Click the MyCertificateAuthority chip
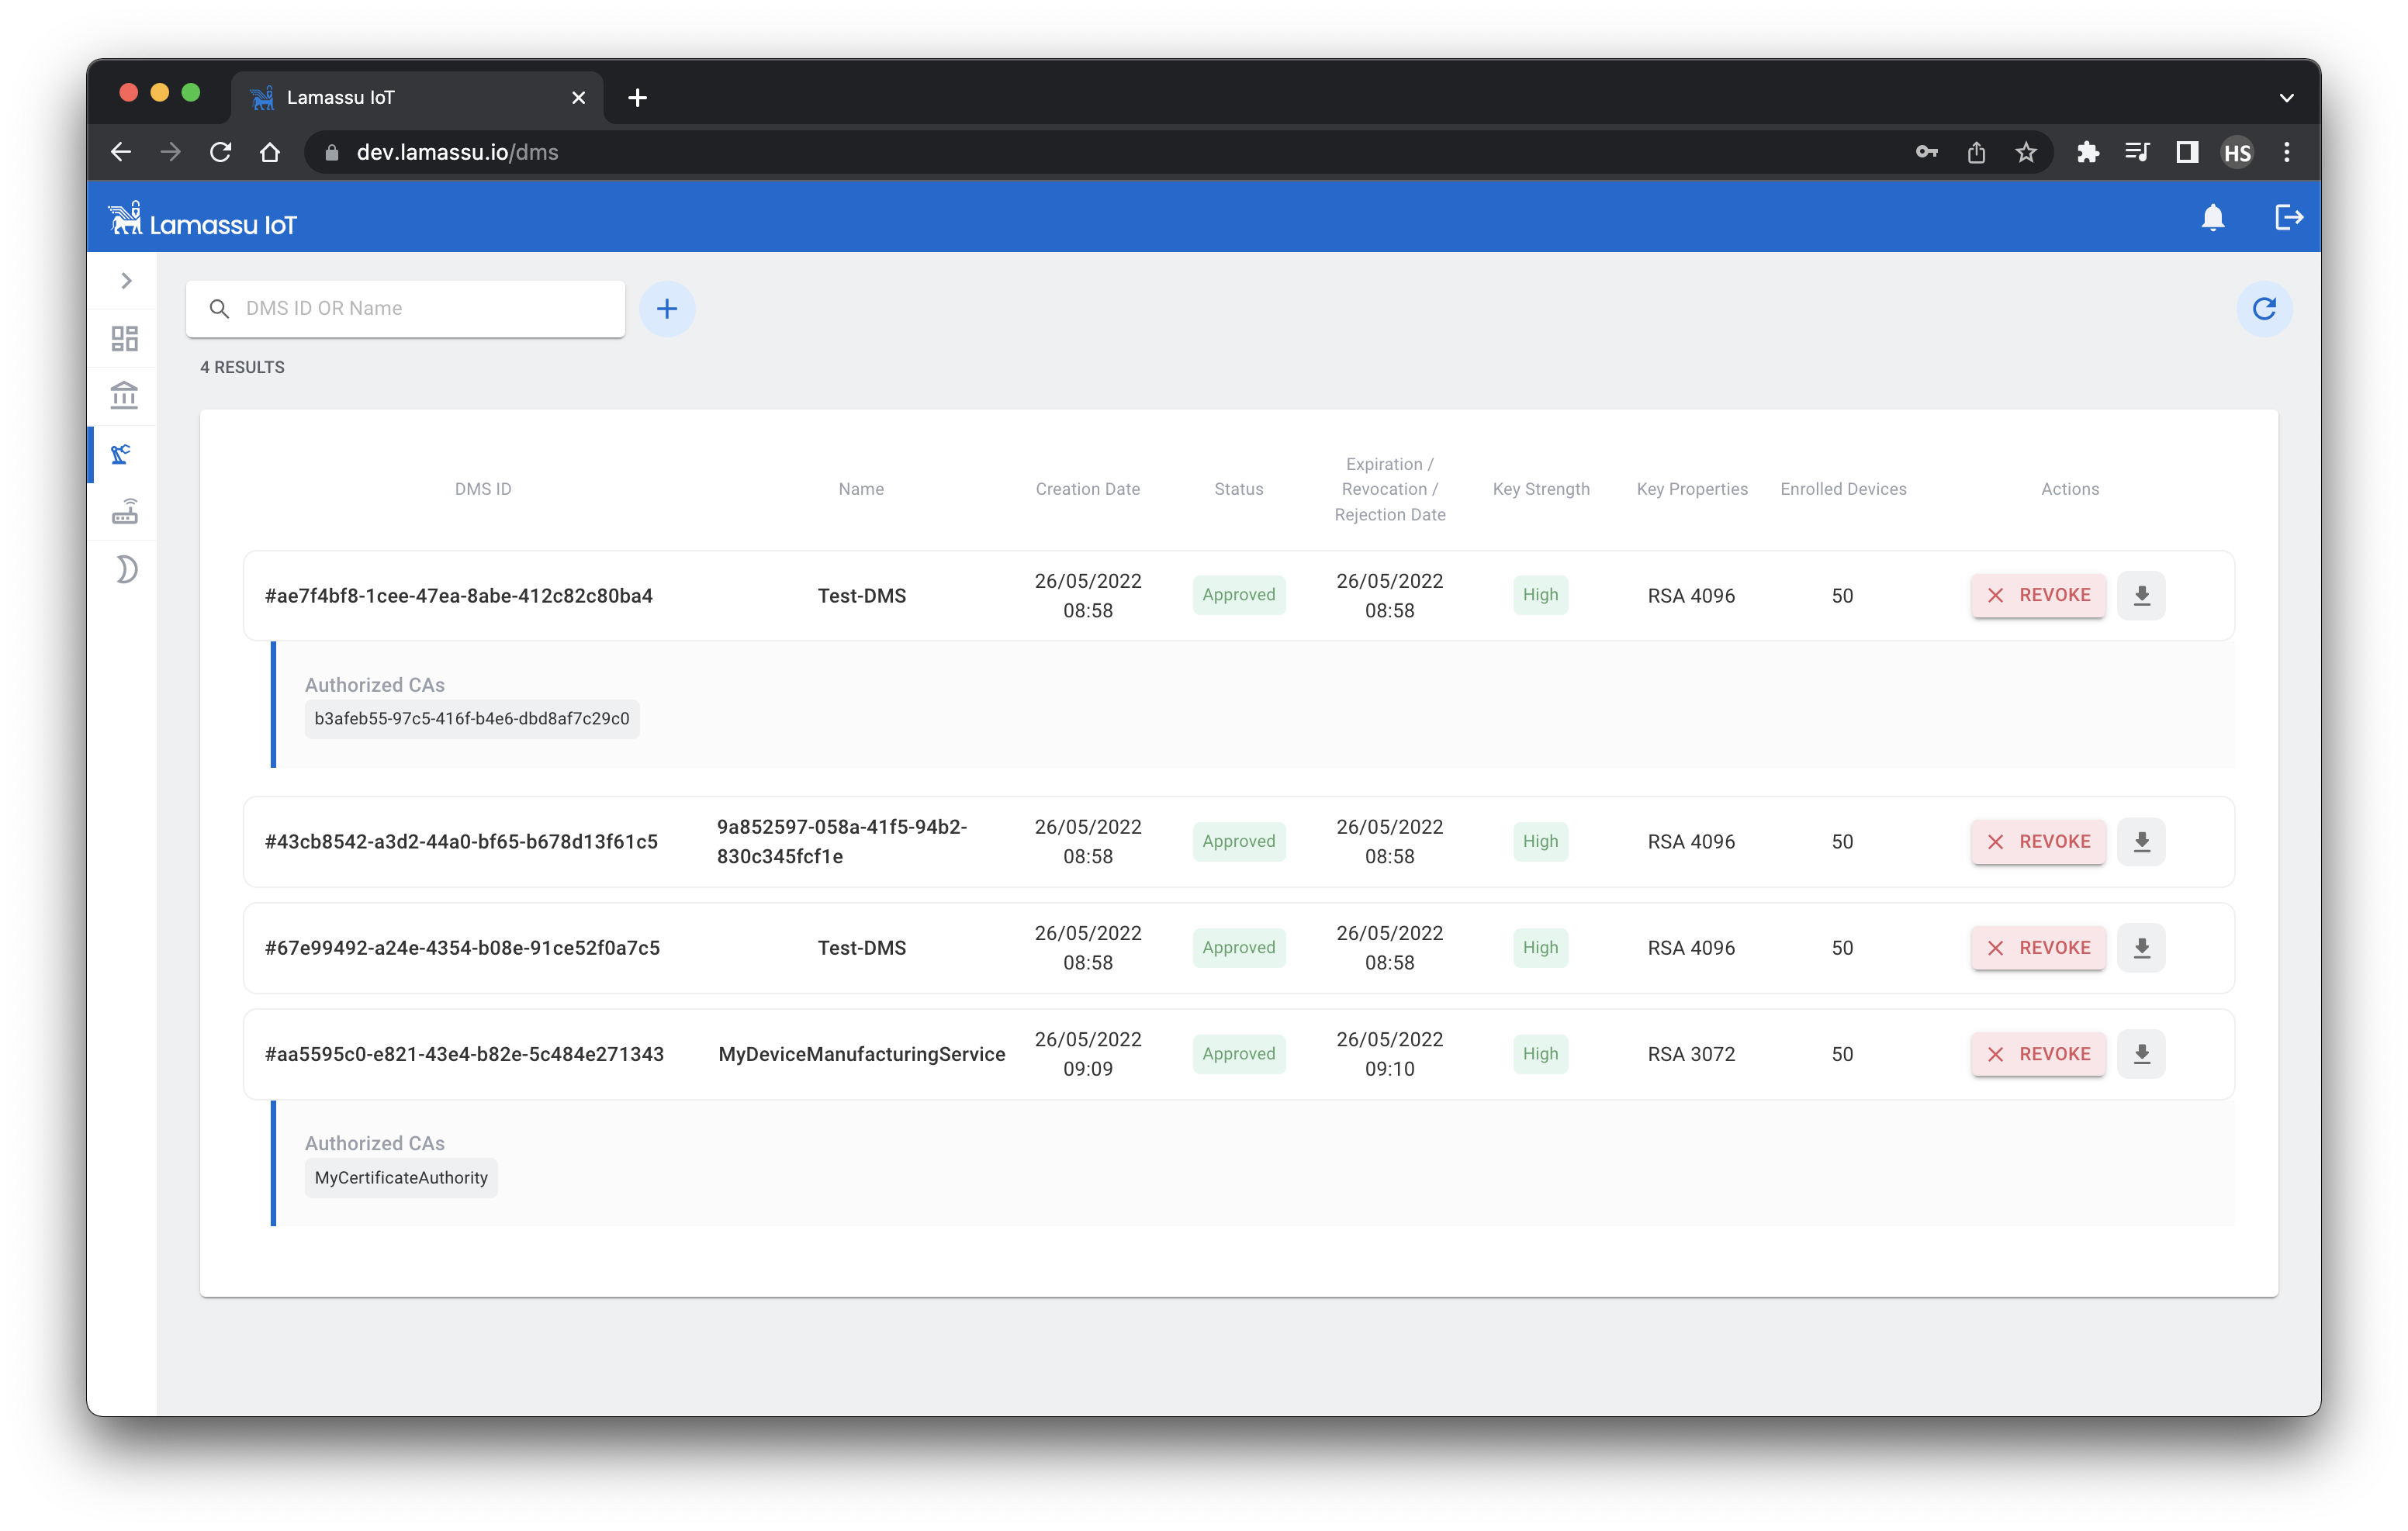The height and width of the screenshot is (1531, 2408). point(401,1178)
